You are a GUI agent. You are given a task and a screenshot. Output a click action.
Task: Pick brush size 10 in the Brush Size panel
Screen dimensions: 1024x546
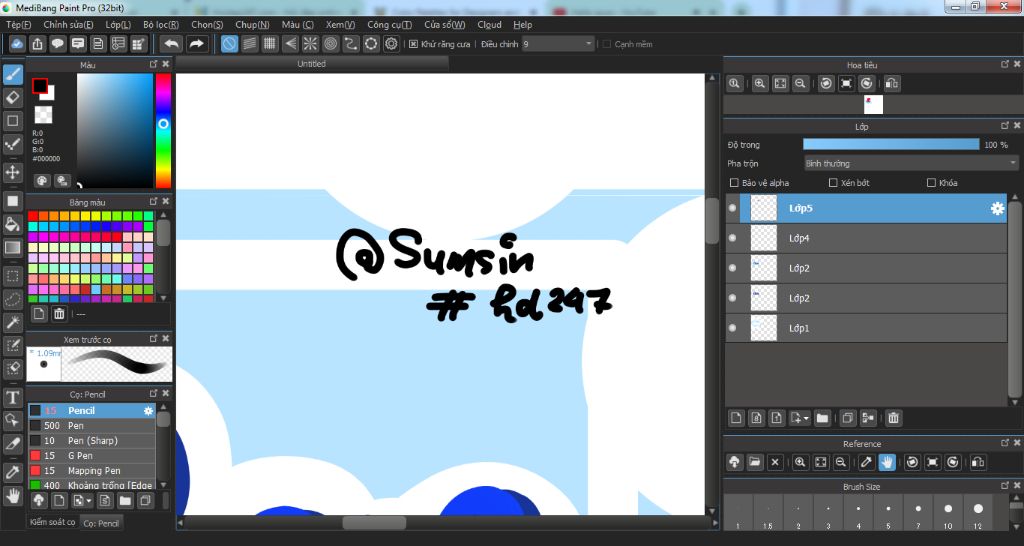[948, 513]
